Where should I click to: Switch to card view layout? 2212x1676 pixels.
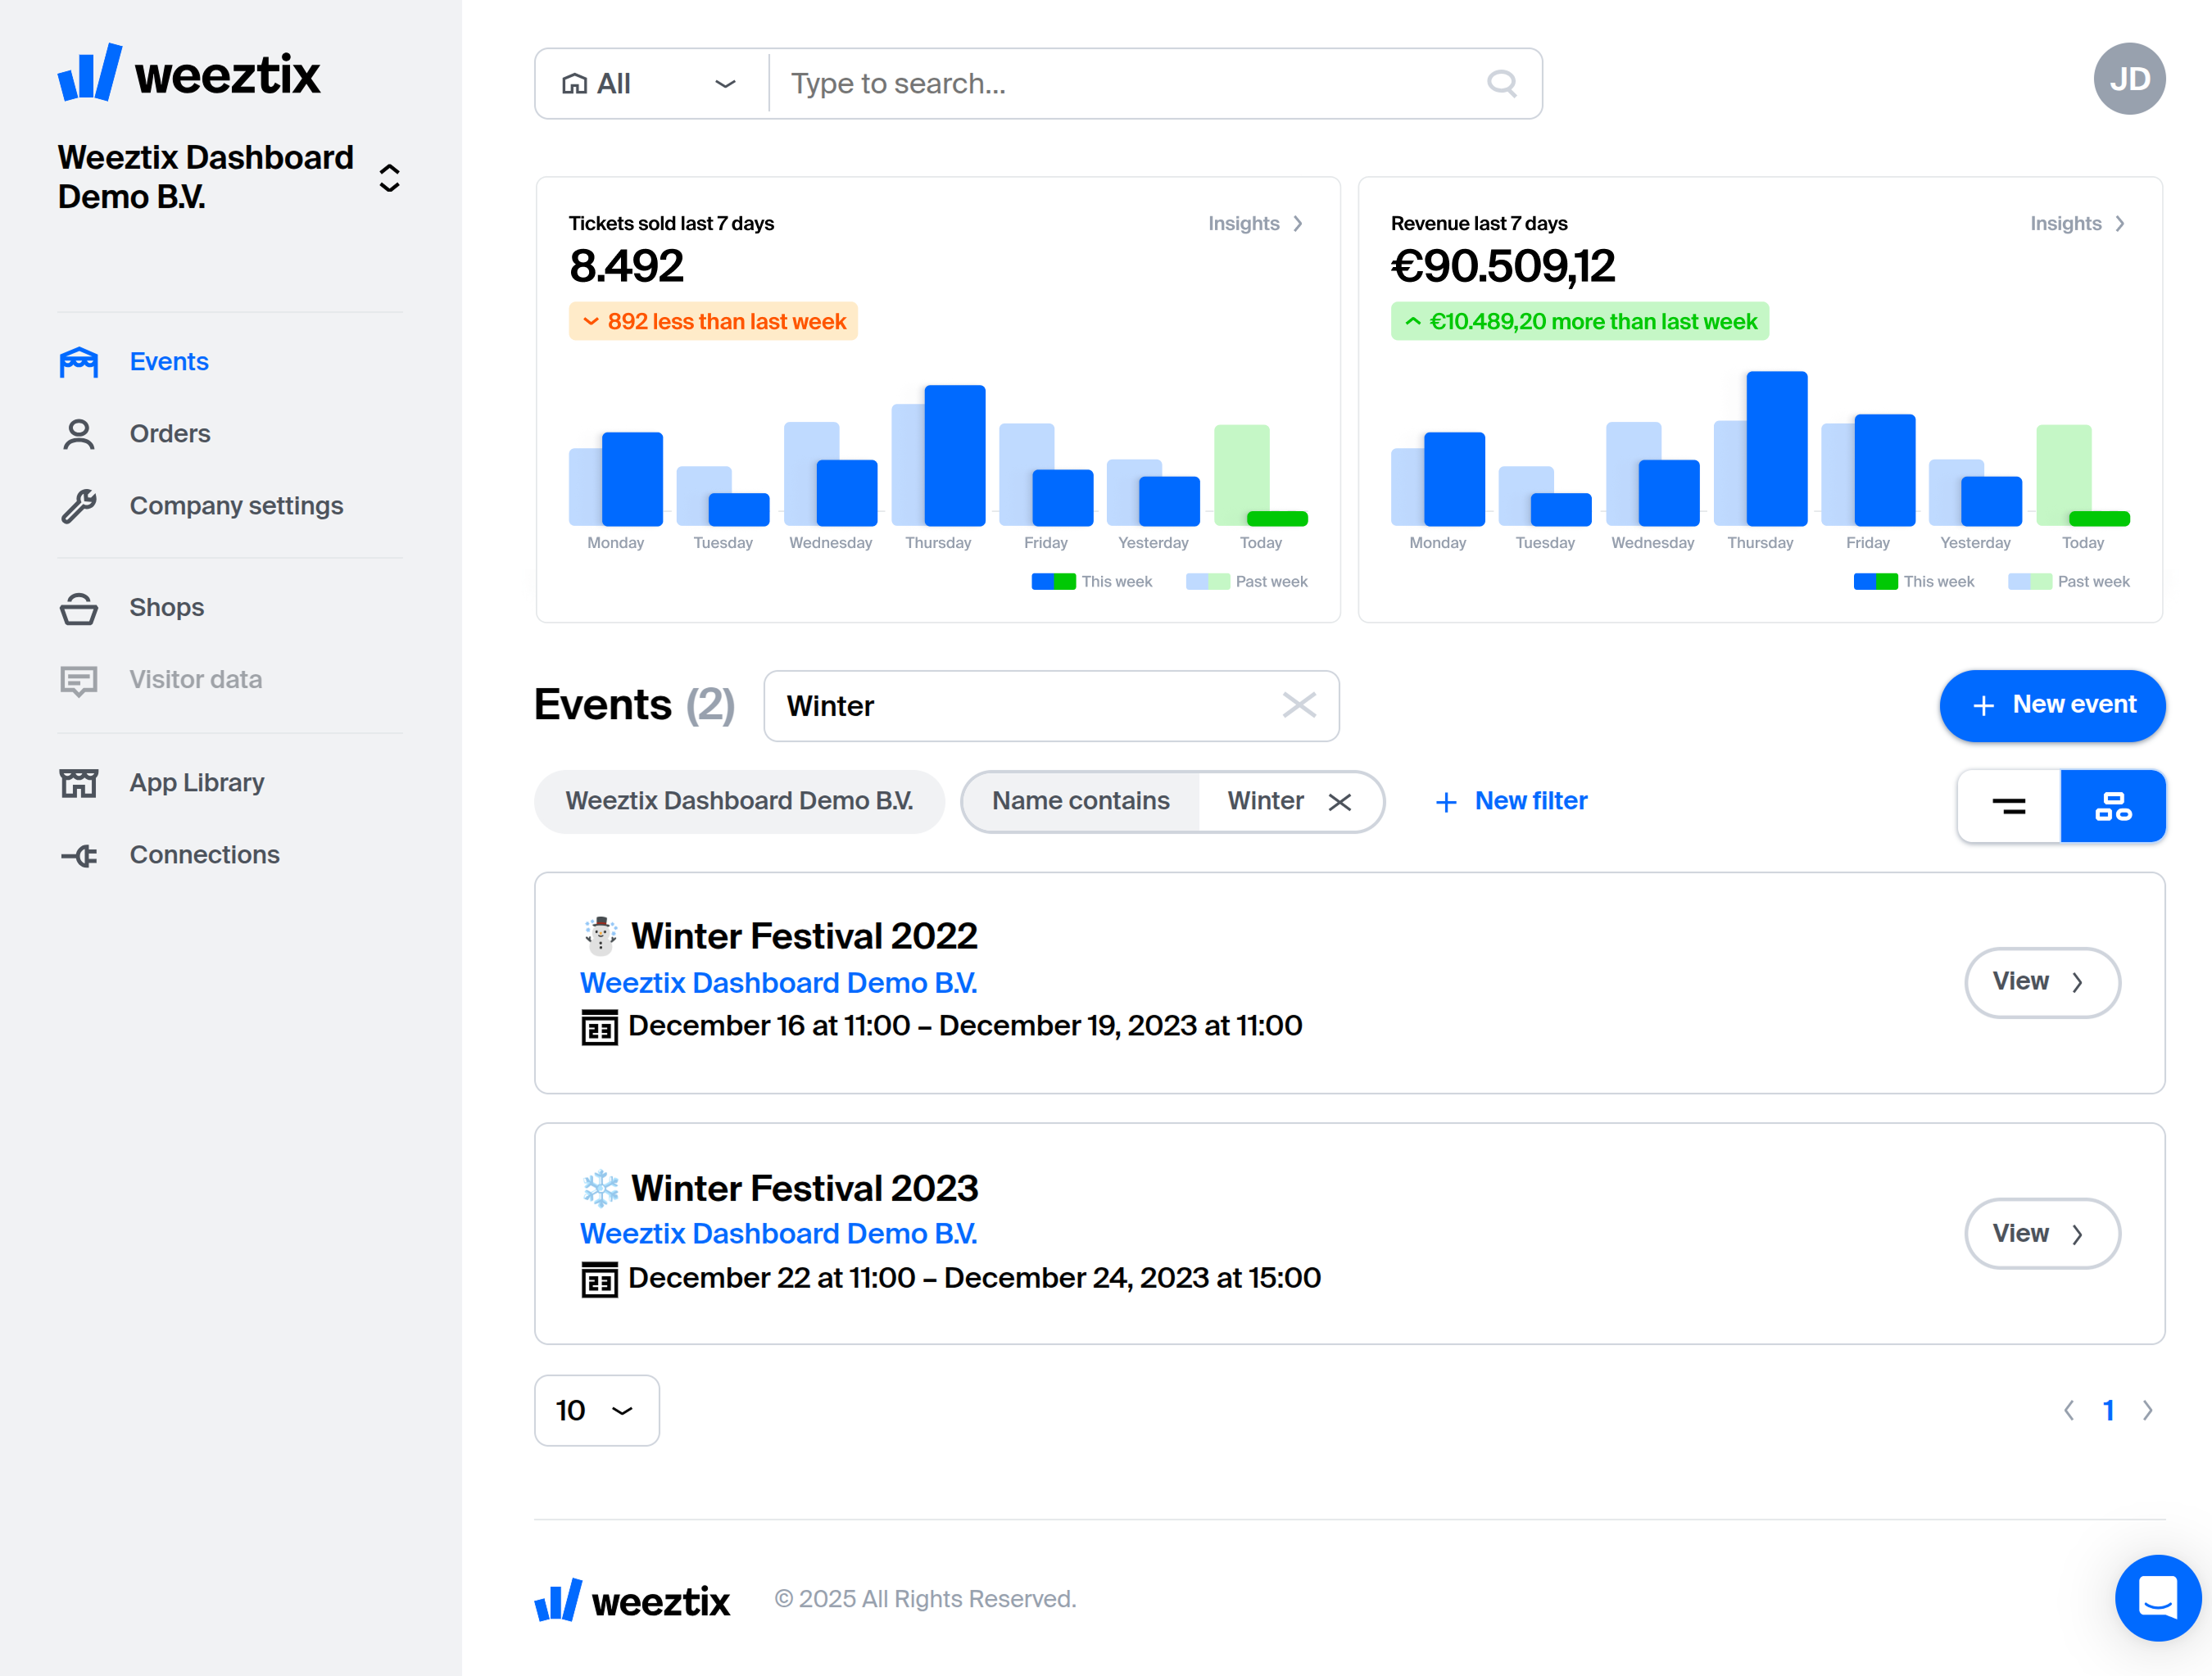2114,806
